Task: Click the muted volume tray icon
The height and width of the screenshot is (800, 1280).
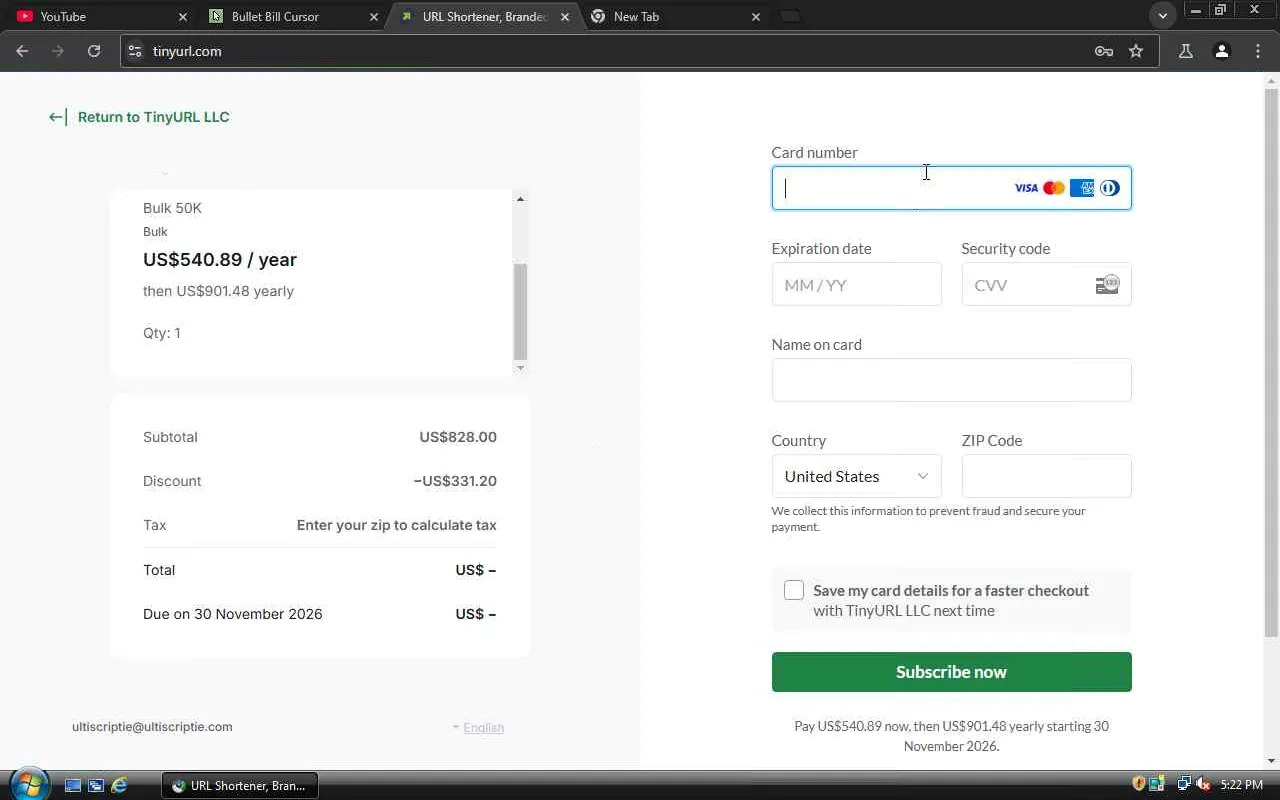Action: 1203,785
